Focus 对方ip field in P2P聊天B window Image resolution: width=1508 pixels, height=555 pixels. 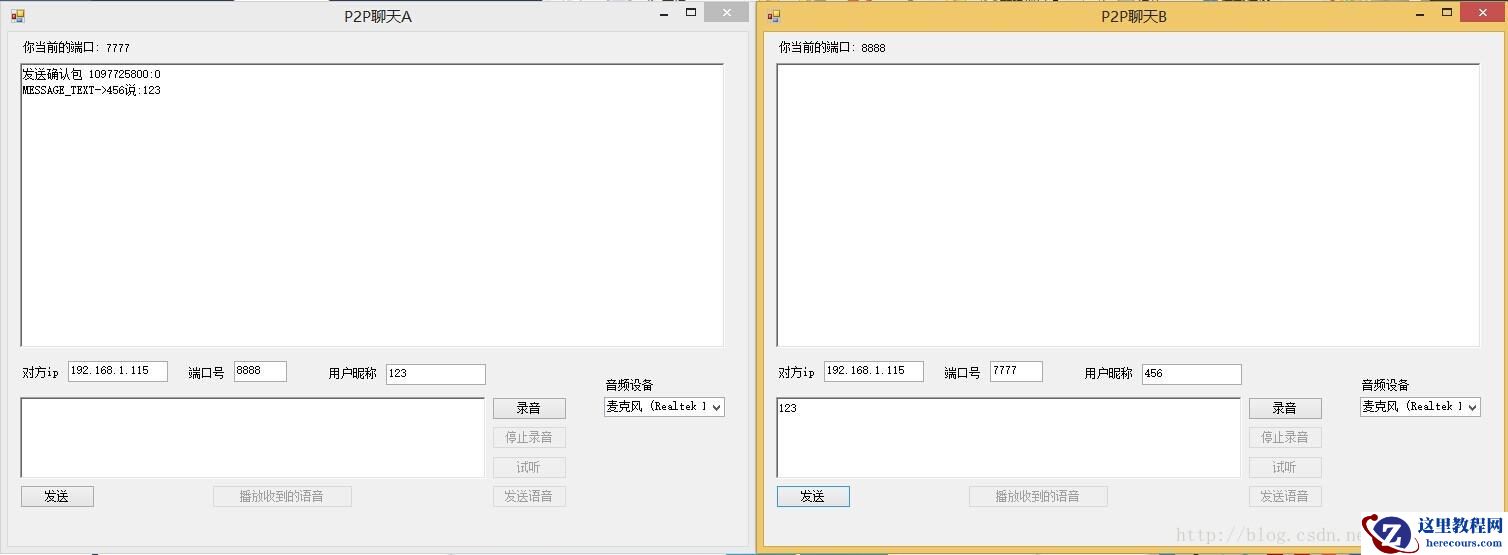tap(874, 371)
